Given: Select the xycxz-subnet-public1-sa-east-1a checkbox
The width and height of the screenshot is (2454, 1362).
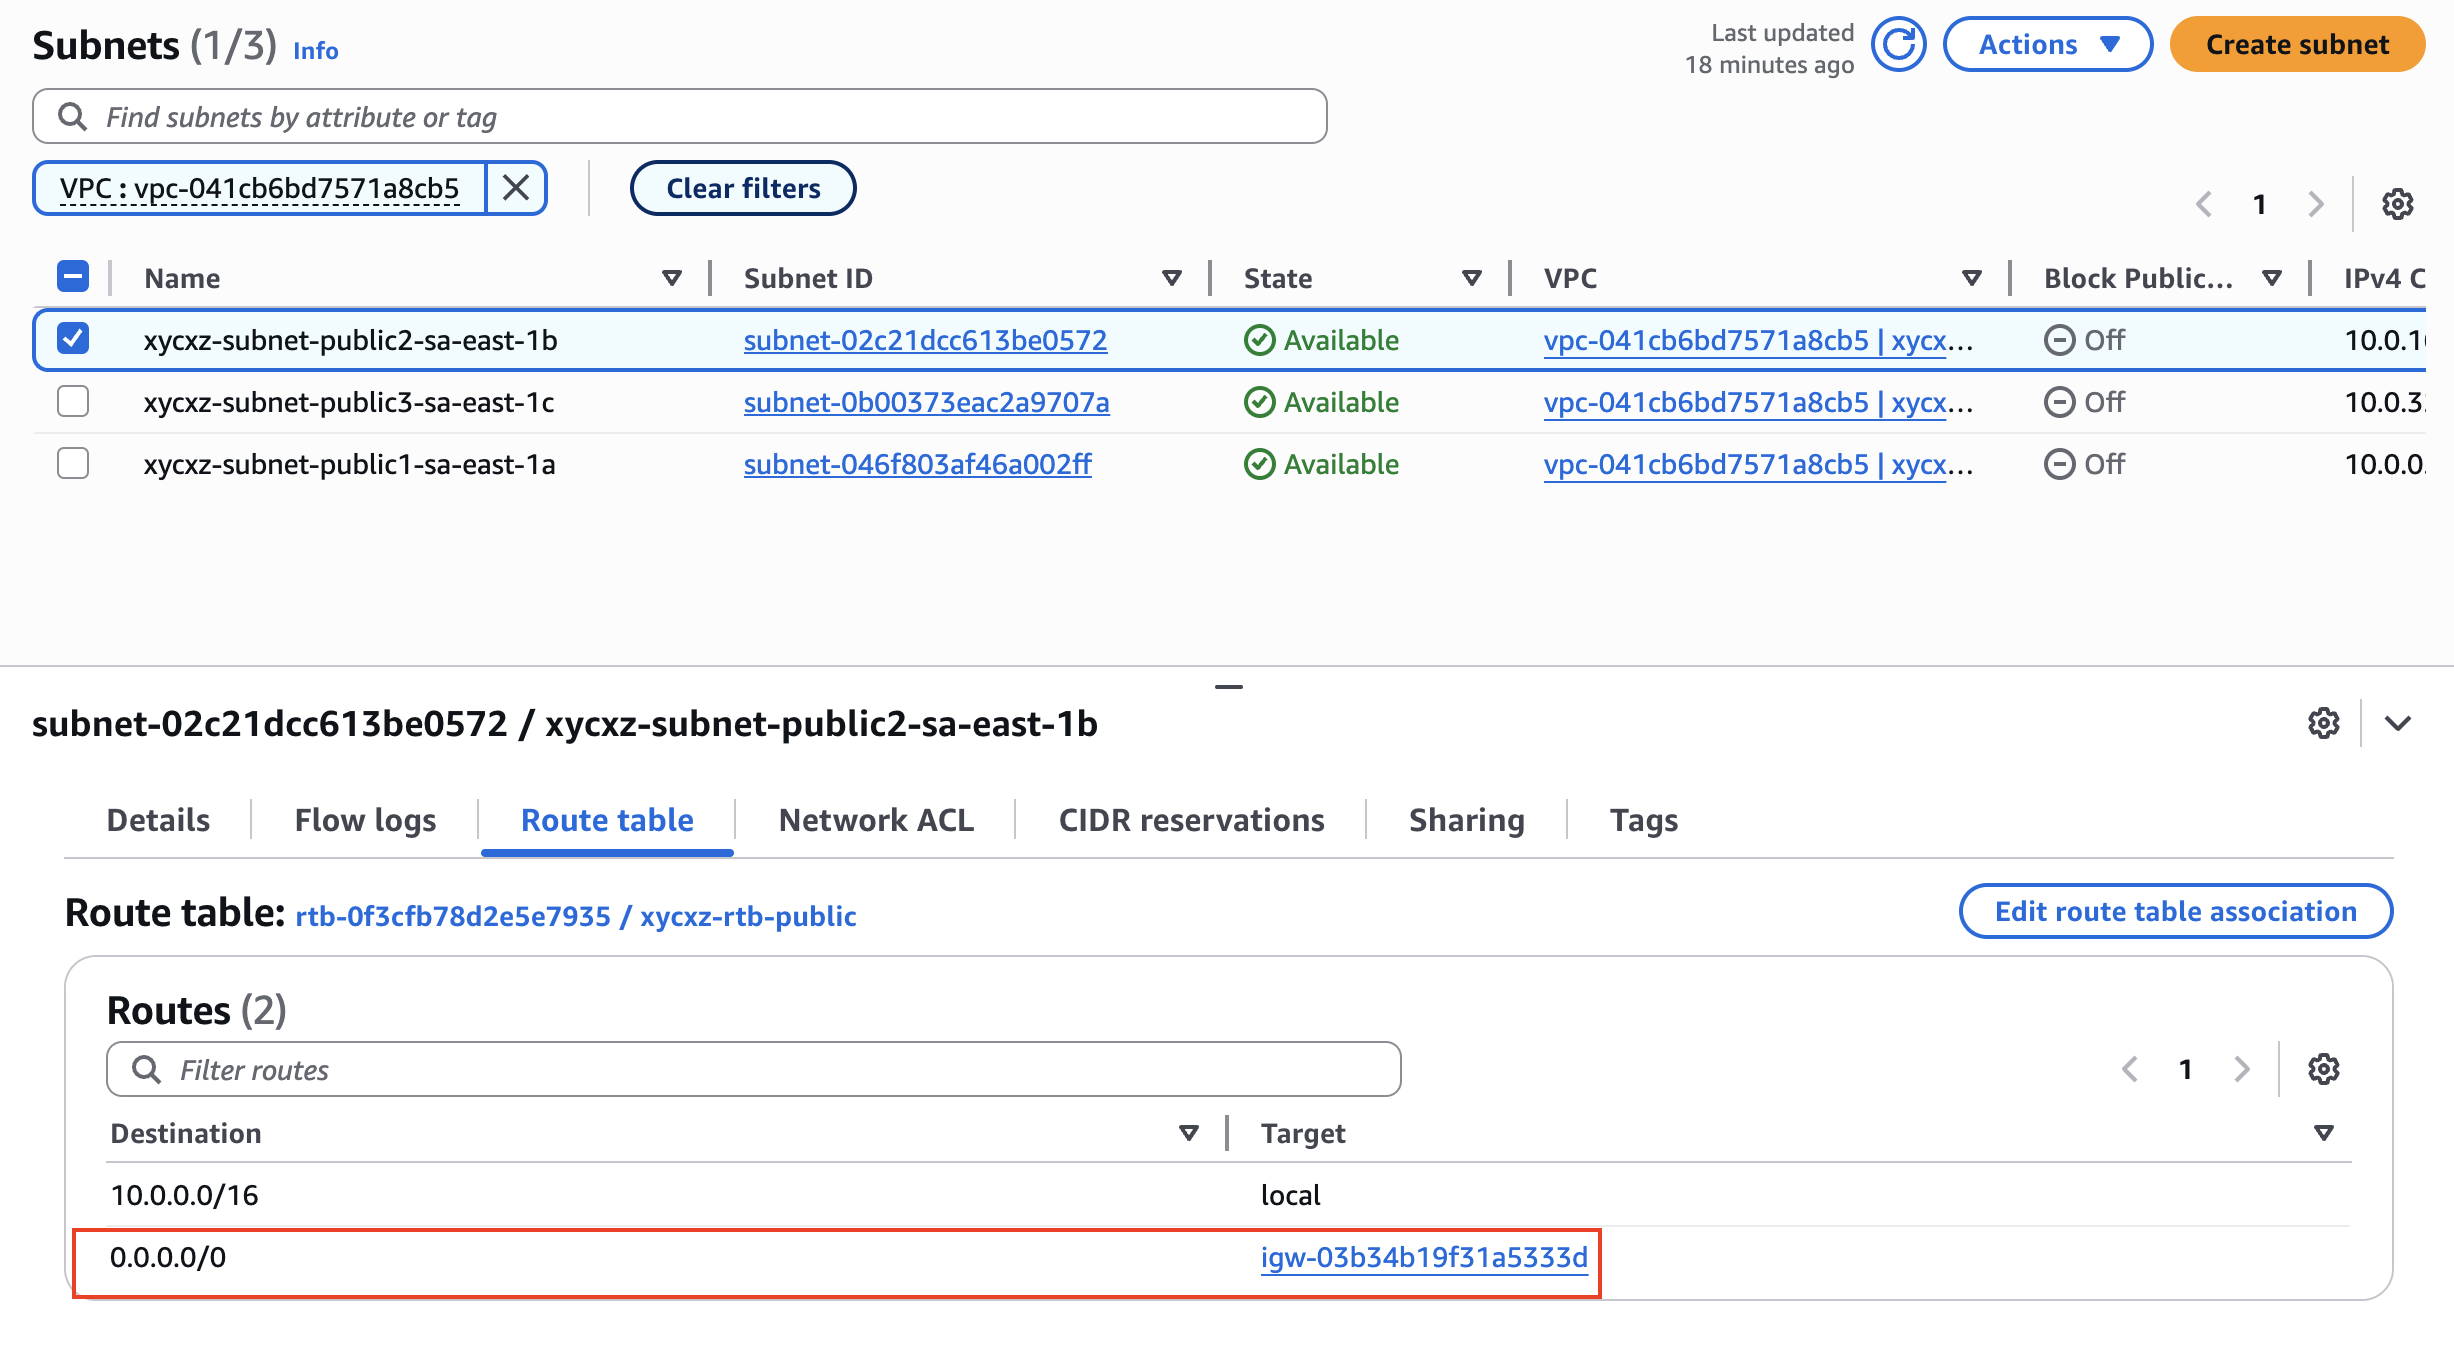Looking at the screenshot, I should coord(73,463).
